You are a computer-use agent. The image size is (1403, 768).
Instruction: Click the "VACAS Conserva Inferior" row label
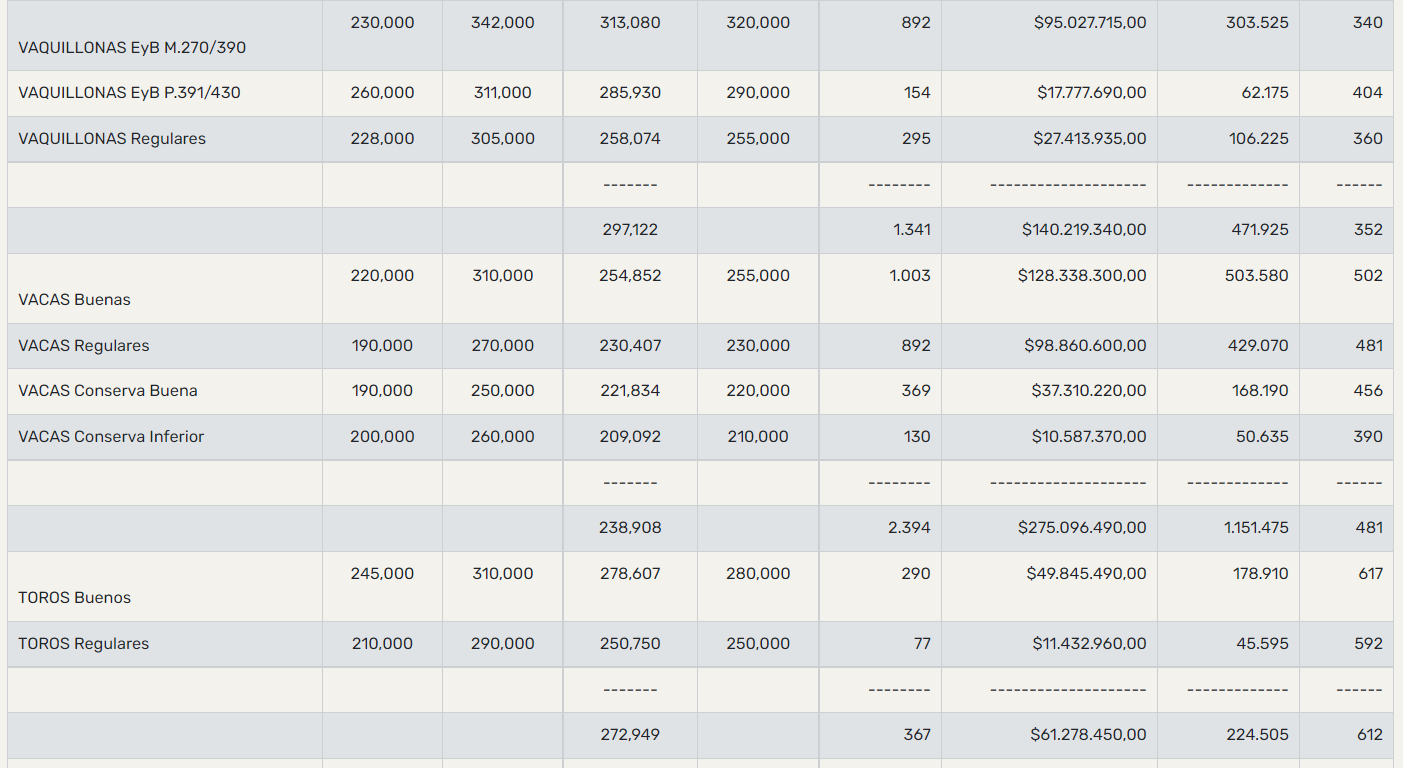(111, 437)
